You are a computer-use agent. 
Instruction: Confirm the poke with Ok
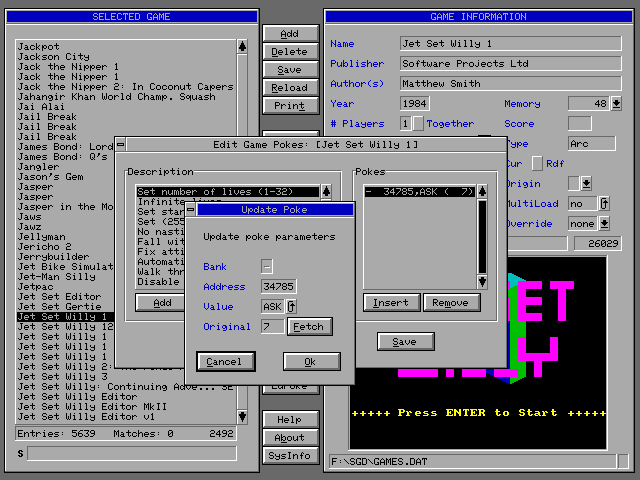pos(311,361)
